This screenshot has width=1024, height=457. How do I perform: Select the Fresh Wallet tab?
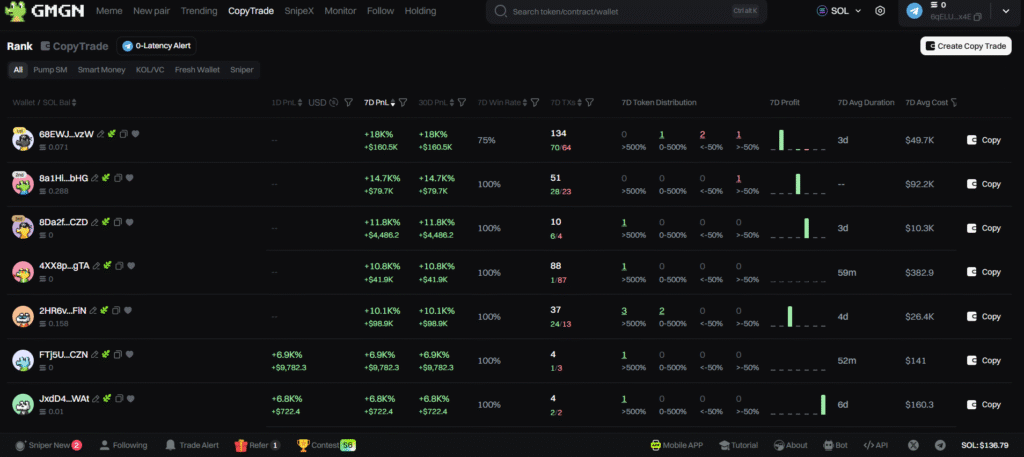point(197,70)
